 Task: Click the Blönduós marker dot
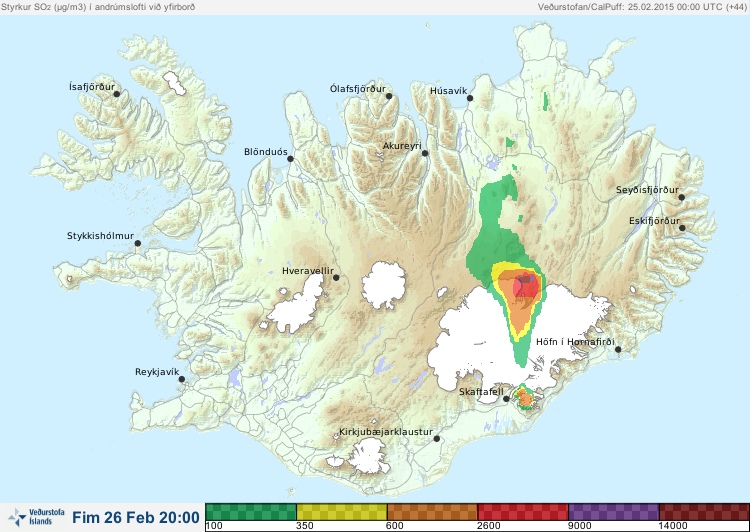tap(290, 158)
